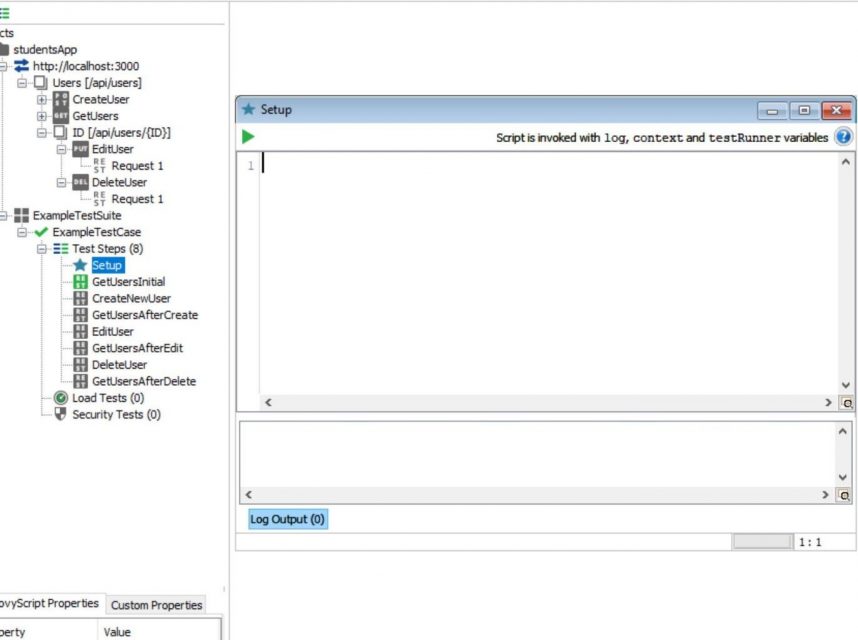
Task: Switch to the Custom Properties tab
Action: [x=156, y=605]
